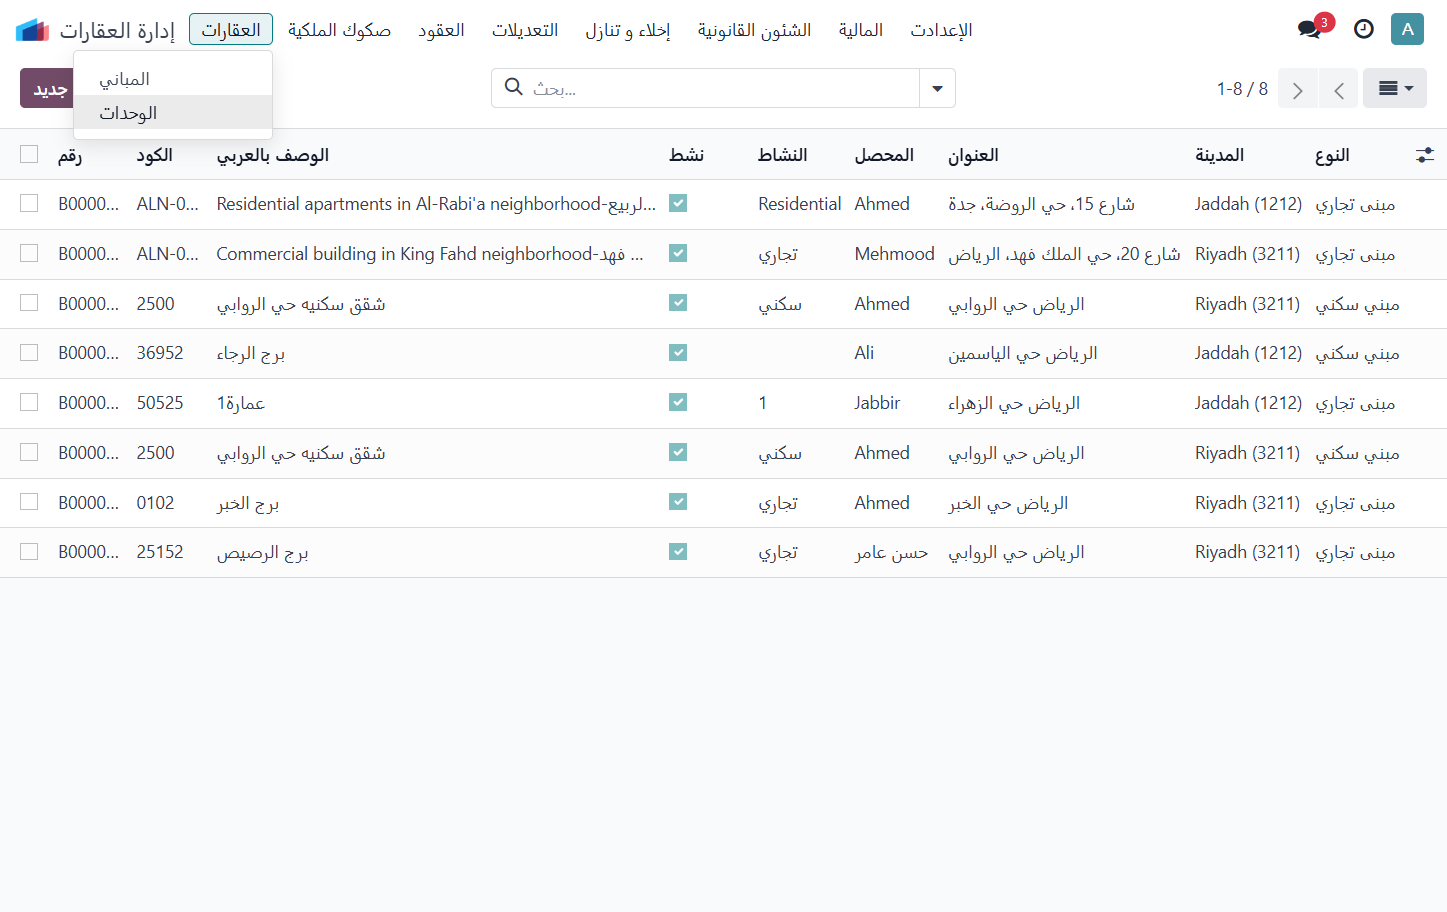
Task: Click the Mehmood collector cell
Action: point(894,254)
